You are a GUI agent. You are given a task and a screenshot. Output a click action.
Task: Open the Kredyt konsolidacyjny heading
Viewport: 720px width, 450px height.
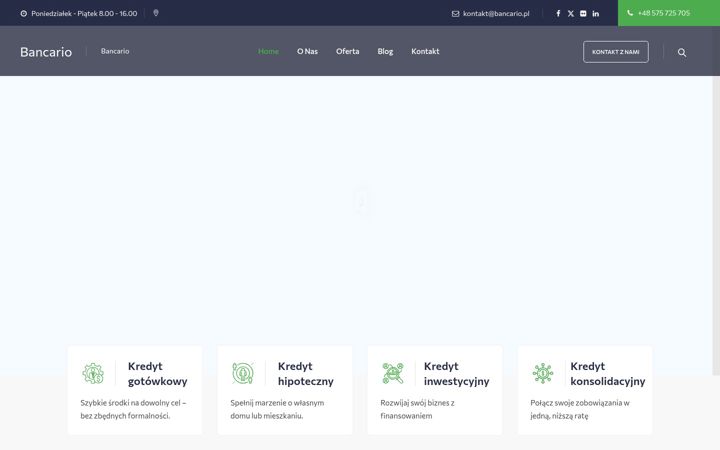pyautogui.click(x=608, y=374)
